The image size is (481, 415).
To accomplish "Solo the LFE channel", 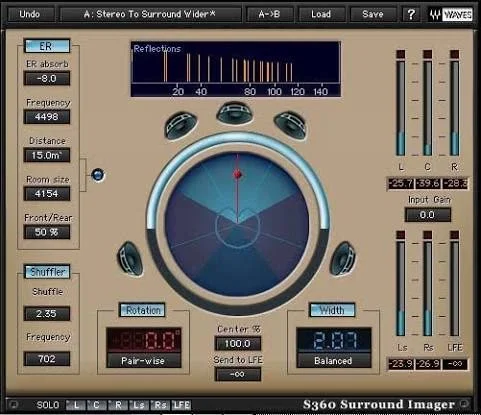I will tap(182, 405).
